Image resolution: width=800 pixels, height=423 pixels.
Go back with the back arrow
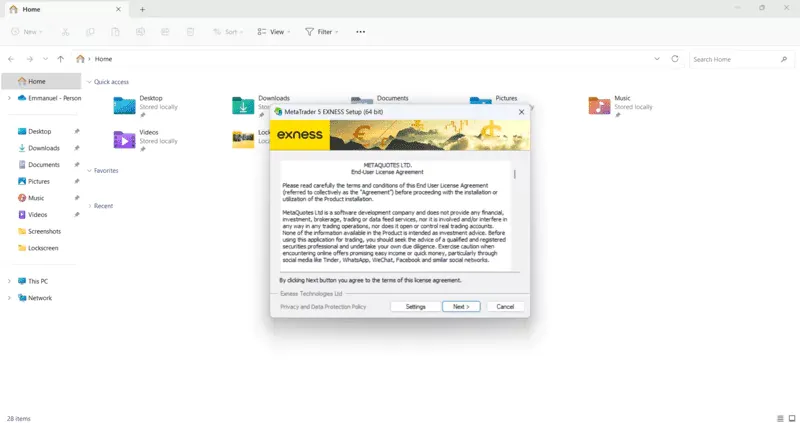tap(11, 59)
